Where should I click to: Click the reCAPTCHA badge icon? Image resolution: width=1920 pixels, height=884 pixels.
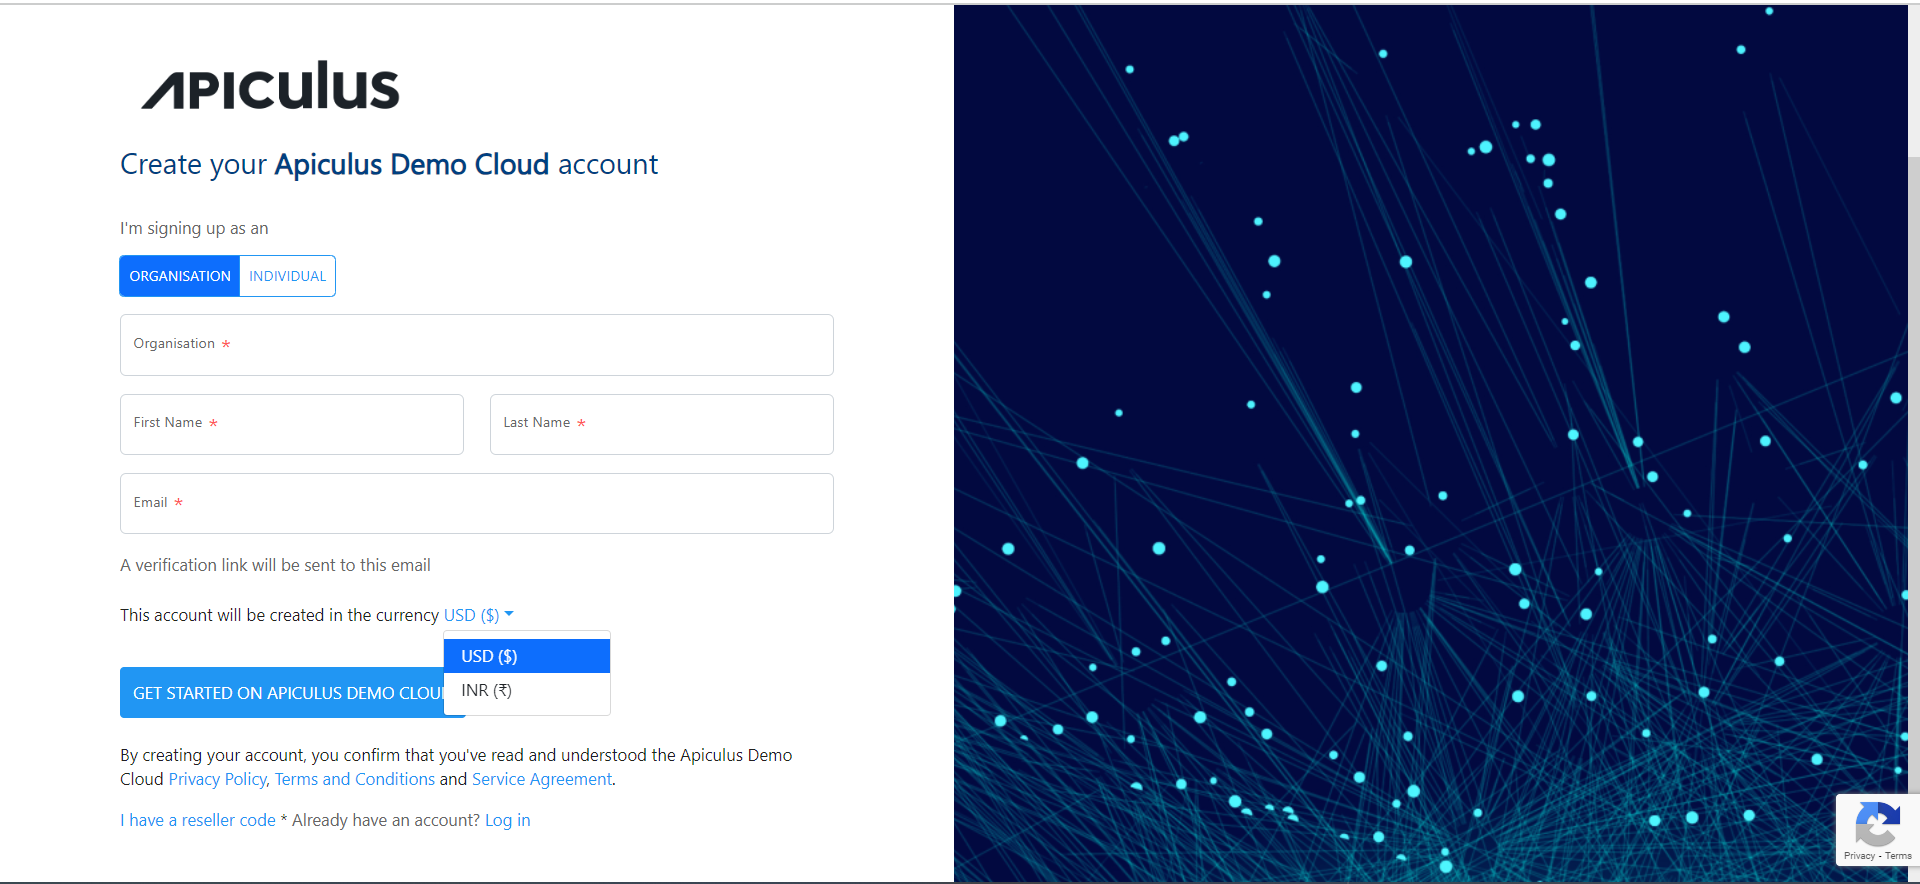pos(1877,824)
